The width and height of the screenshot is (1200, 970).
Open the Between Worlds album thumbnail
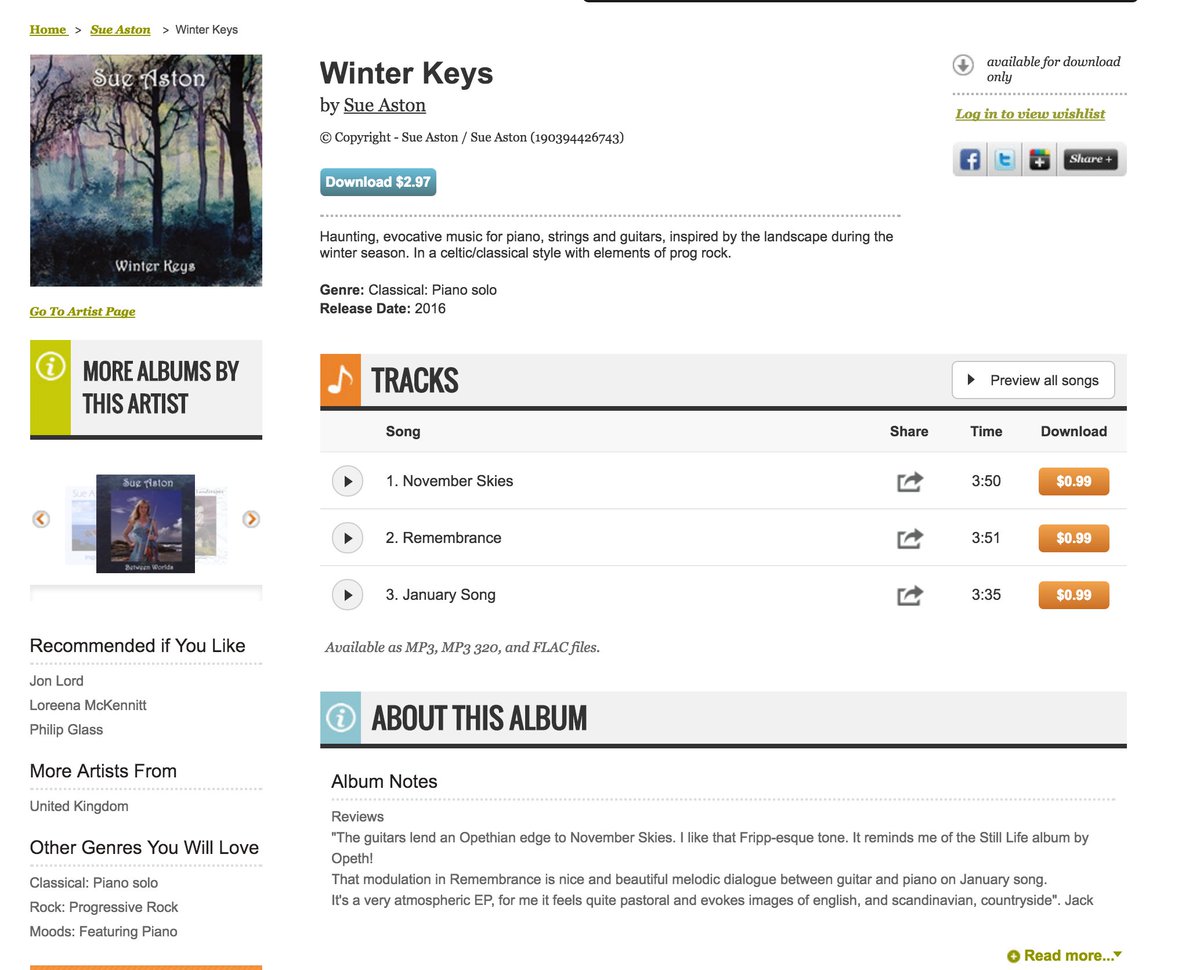pyautogui.click(x=145, y=523)
